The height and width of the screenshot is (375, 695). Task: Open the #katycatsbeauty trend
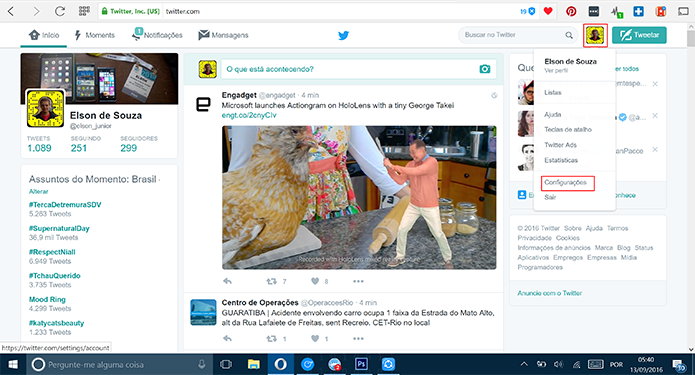tap(56, 323)
